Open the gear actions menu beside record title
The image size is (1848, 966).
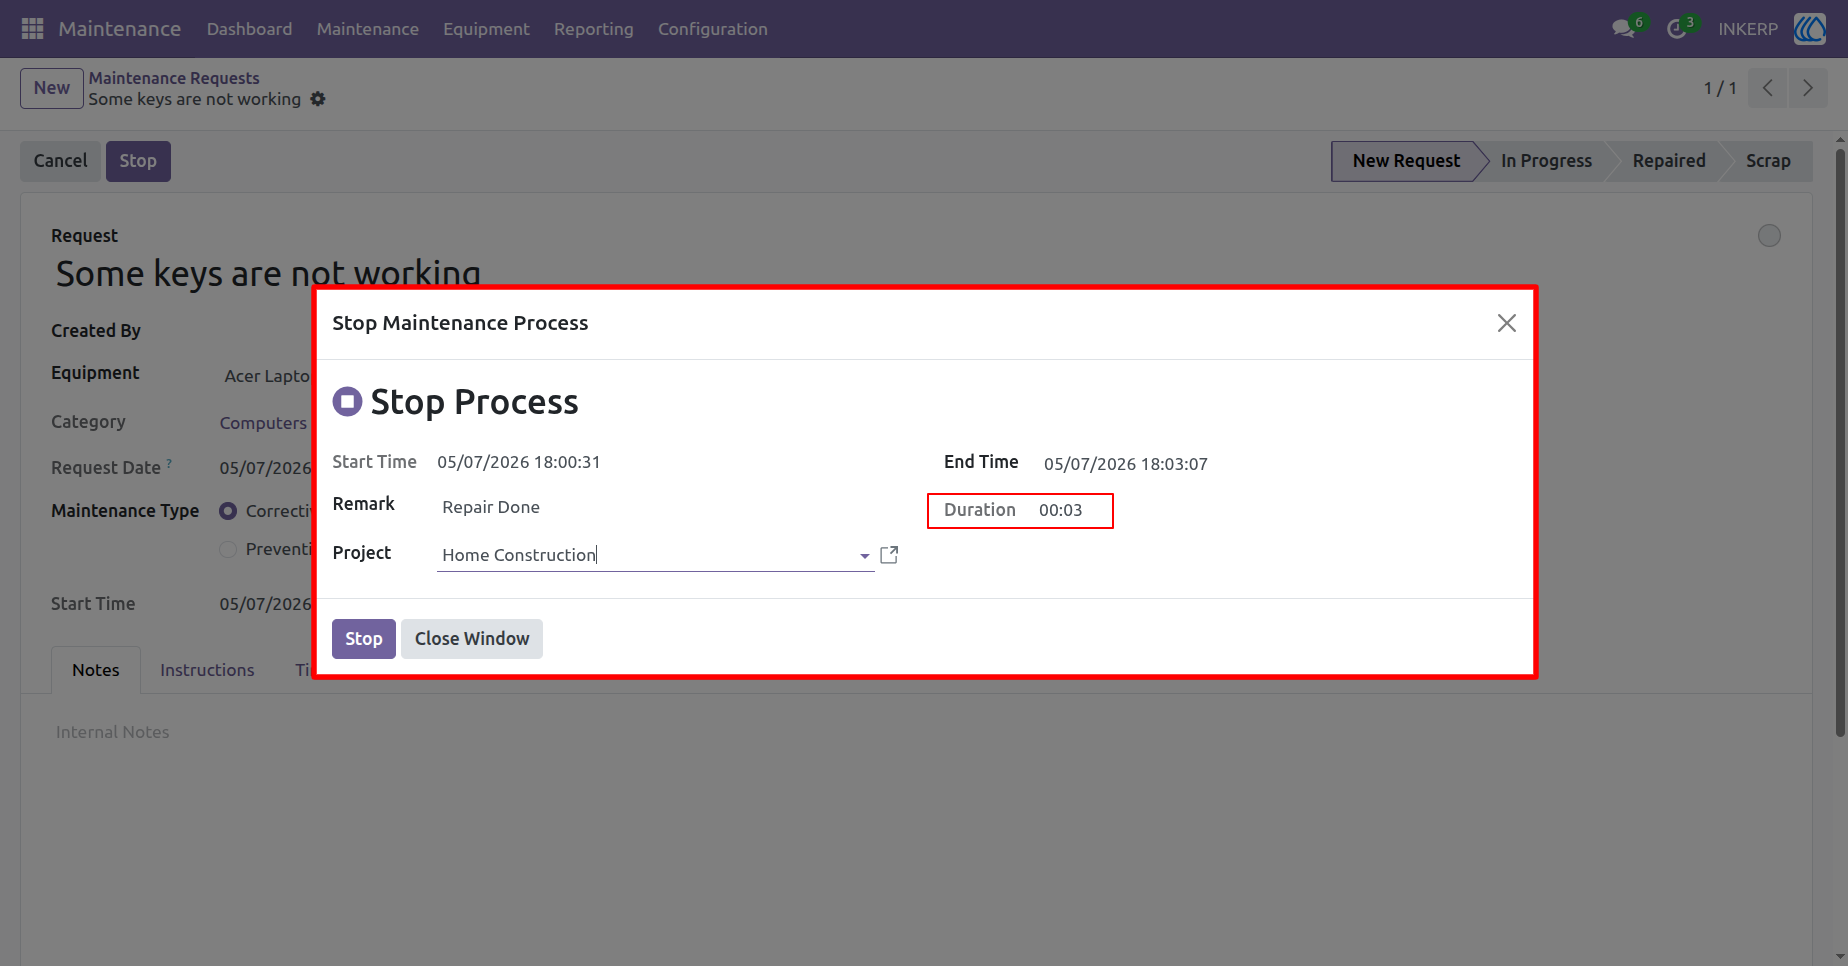[x=318, y=99]
